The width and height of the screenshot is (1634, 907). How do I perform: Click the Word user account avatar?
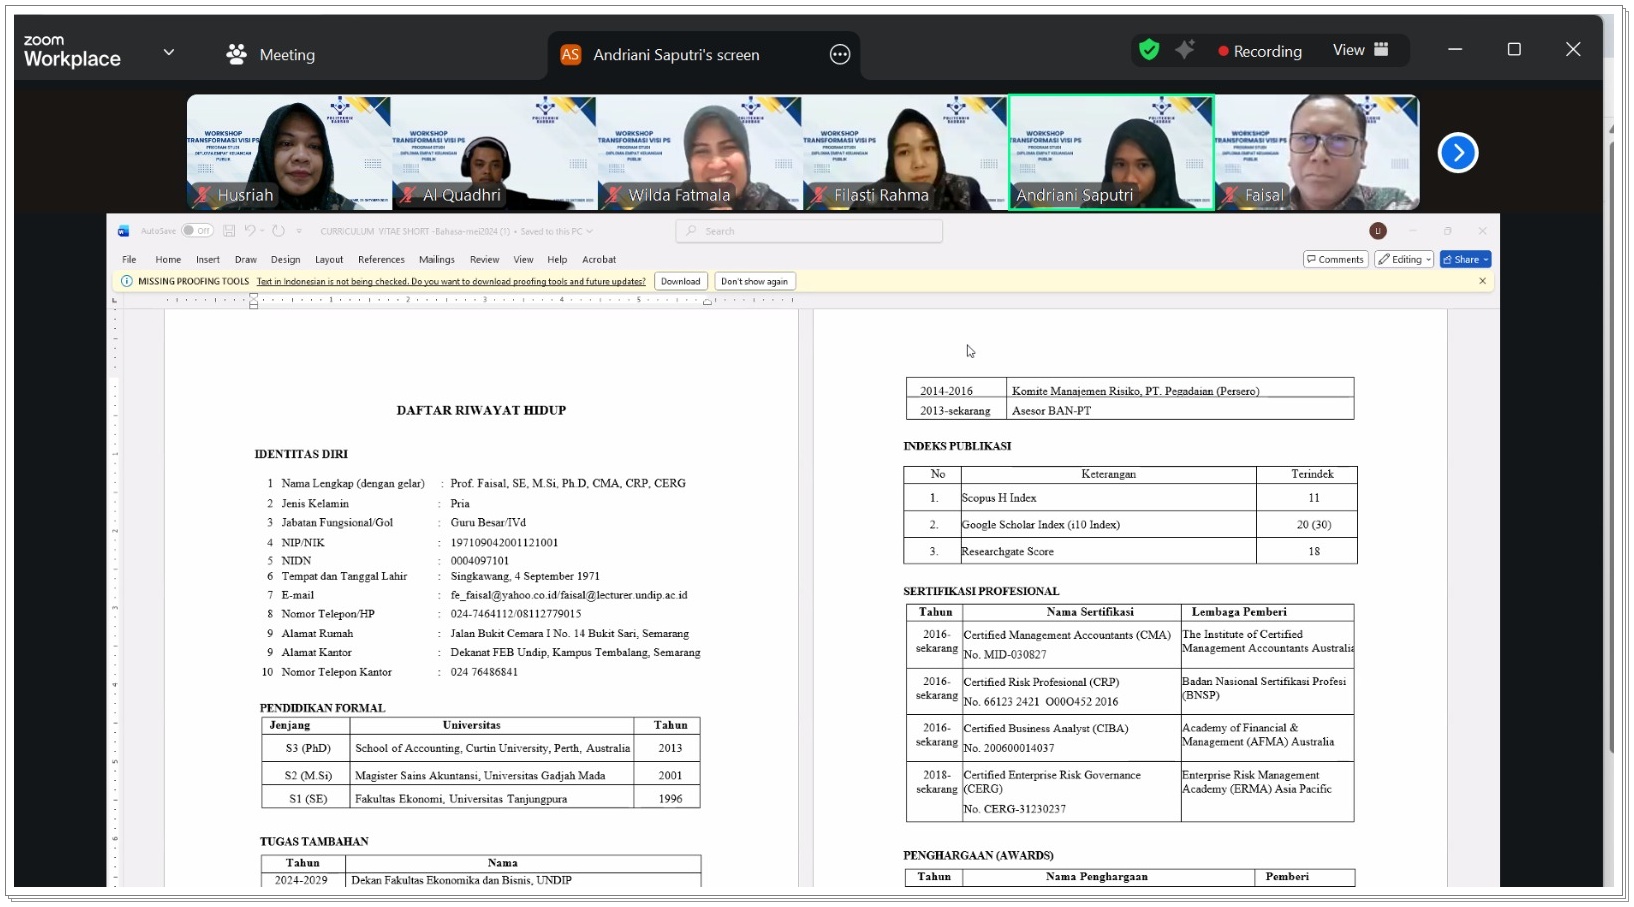pyautogui.click(x=1378, y=231)
